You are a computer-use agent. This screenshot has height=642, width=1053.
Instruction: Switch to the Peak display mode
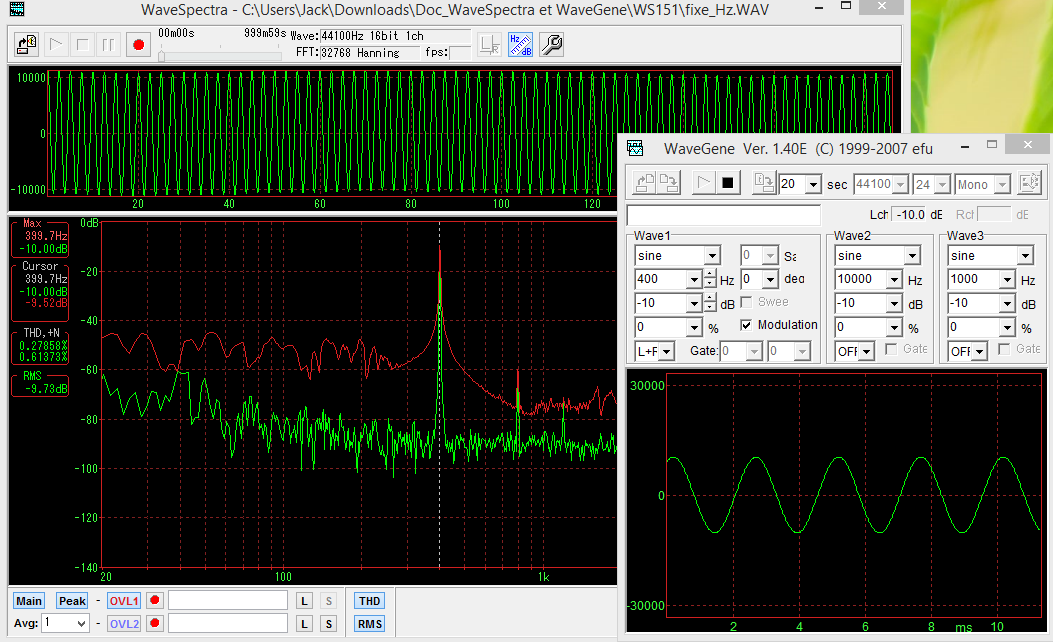(72, 600)
